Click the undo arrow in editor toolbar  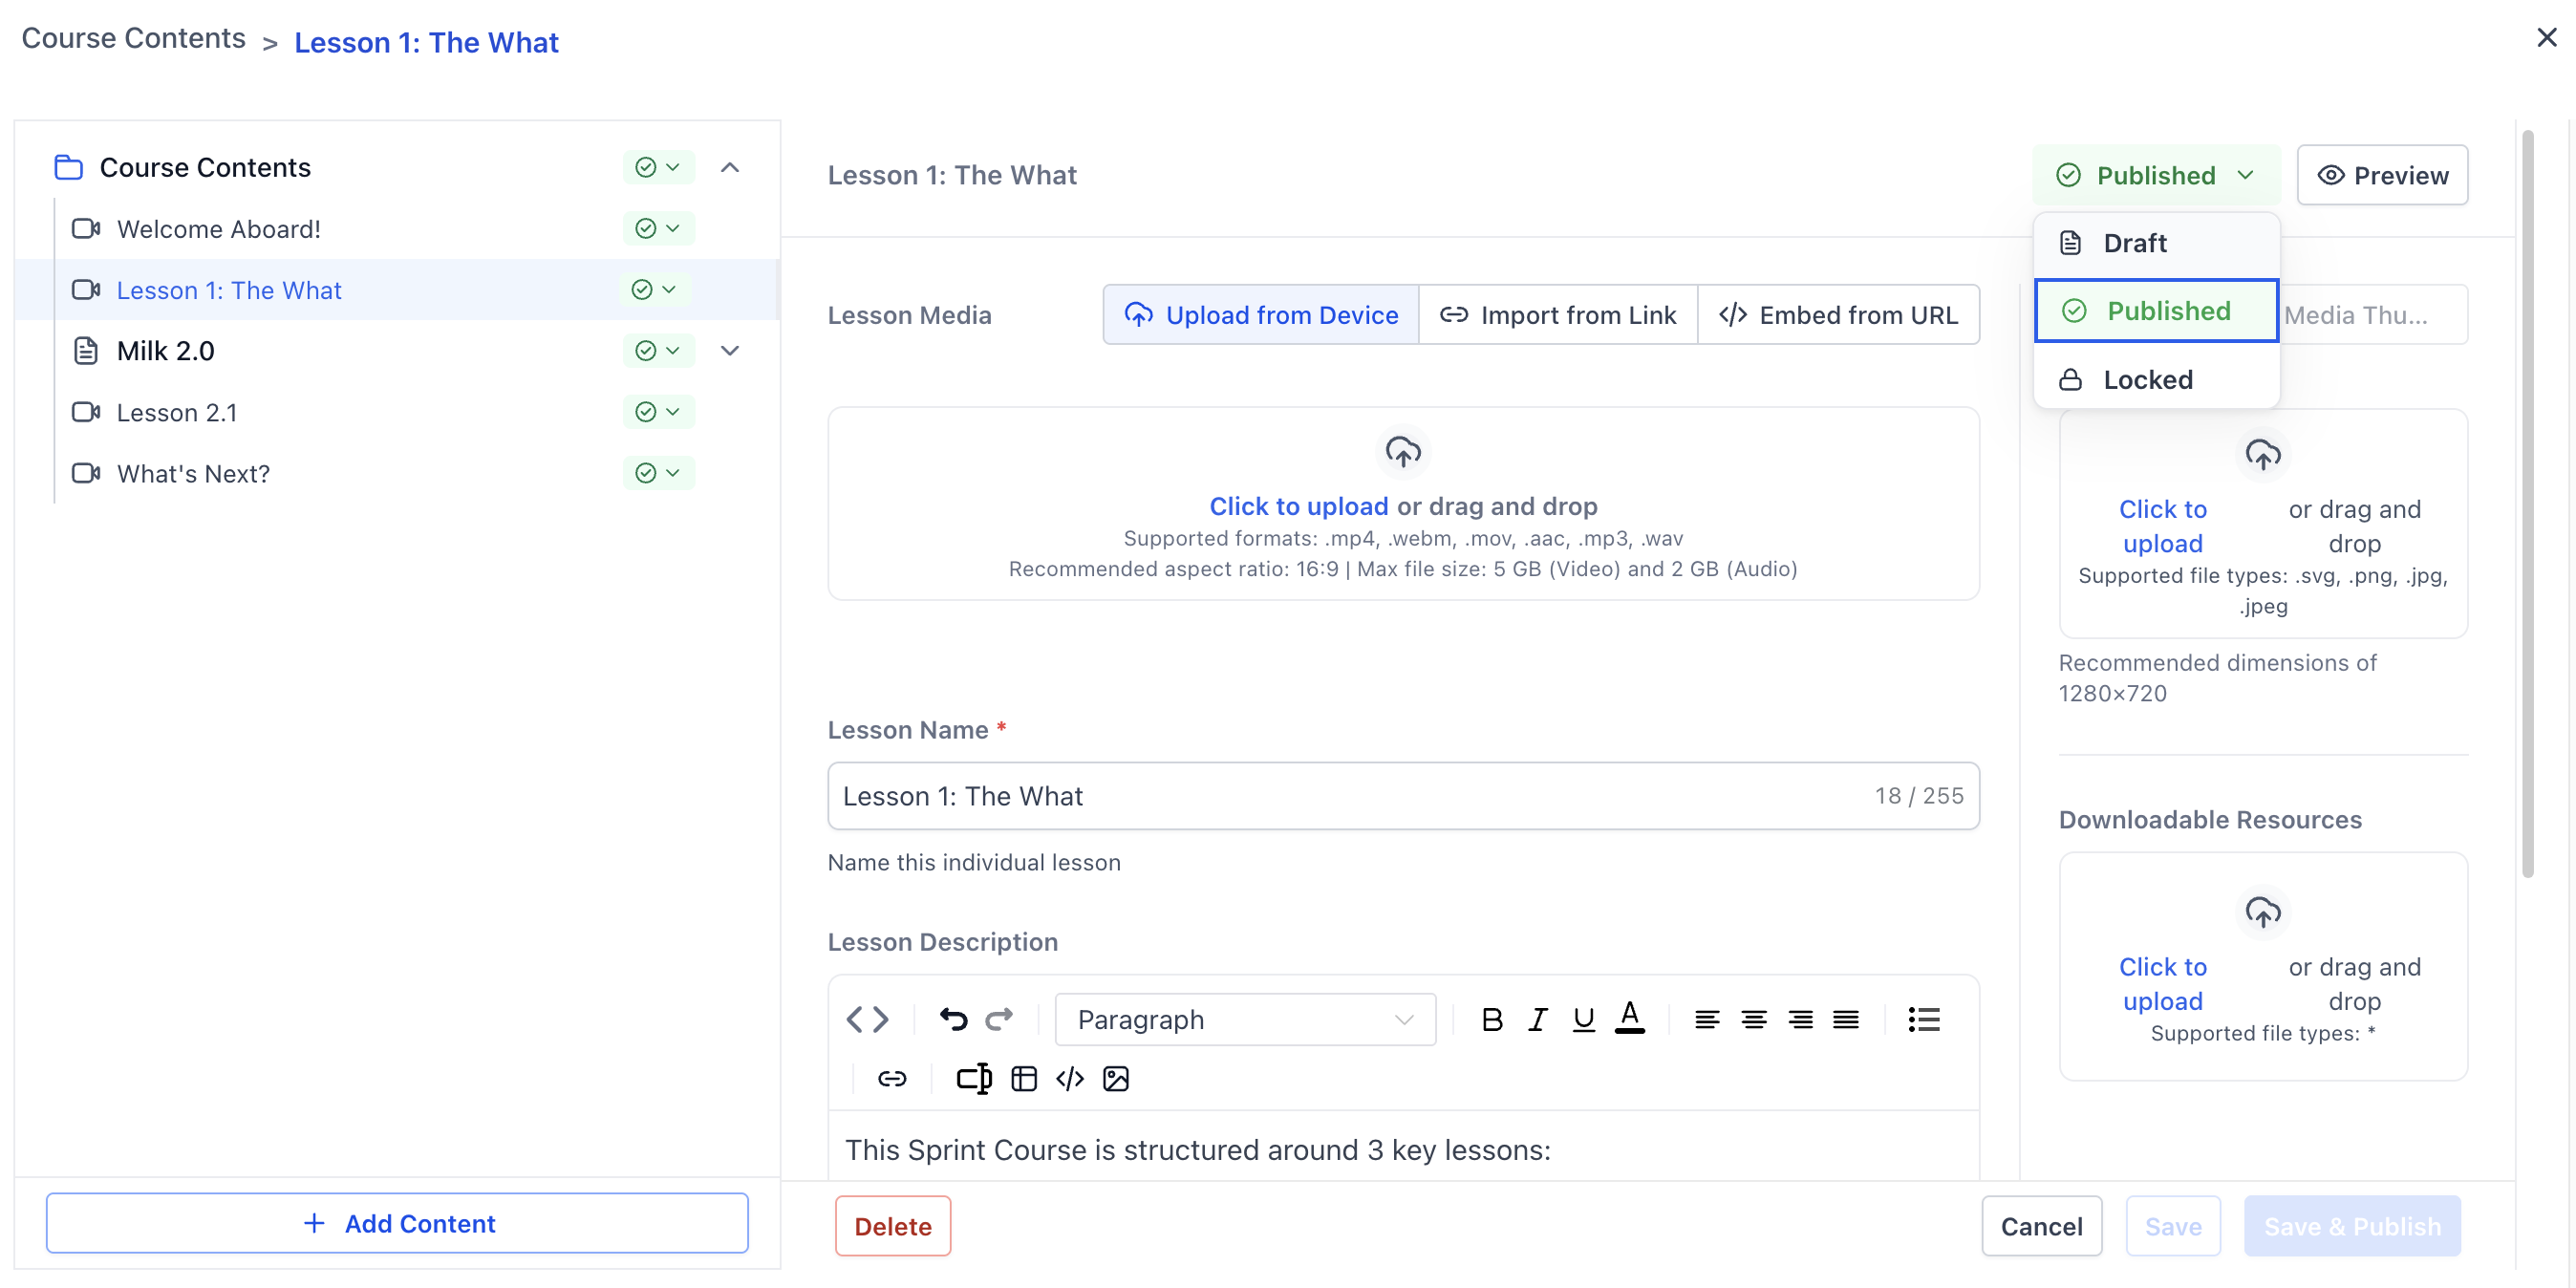click(953, 1019)
